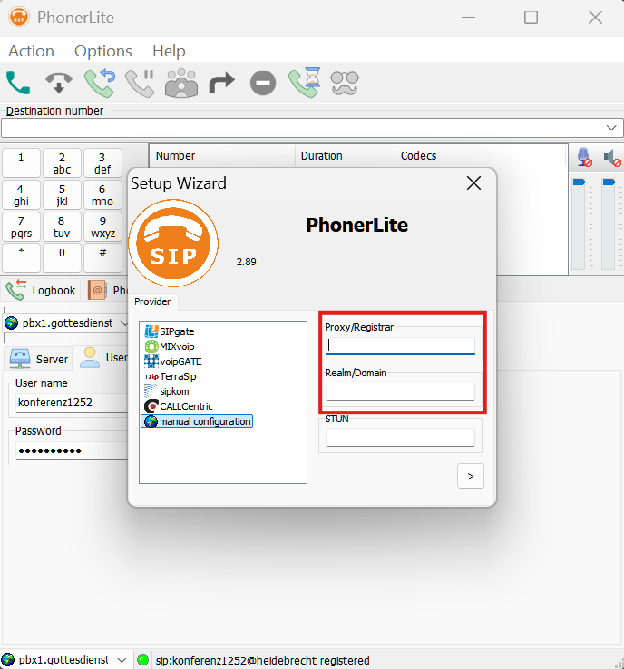Expand the Destination number dropdown
The width and height of the screenshot is (624, 669).
pos(611,128)
